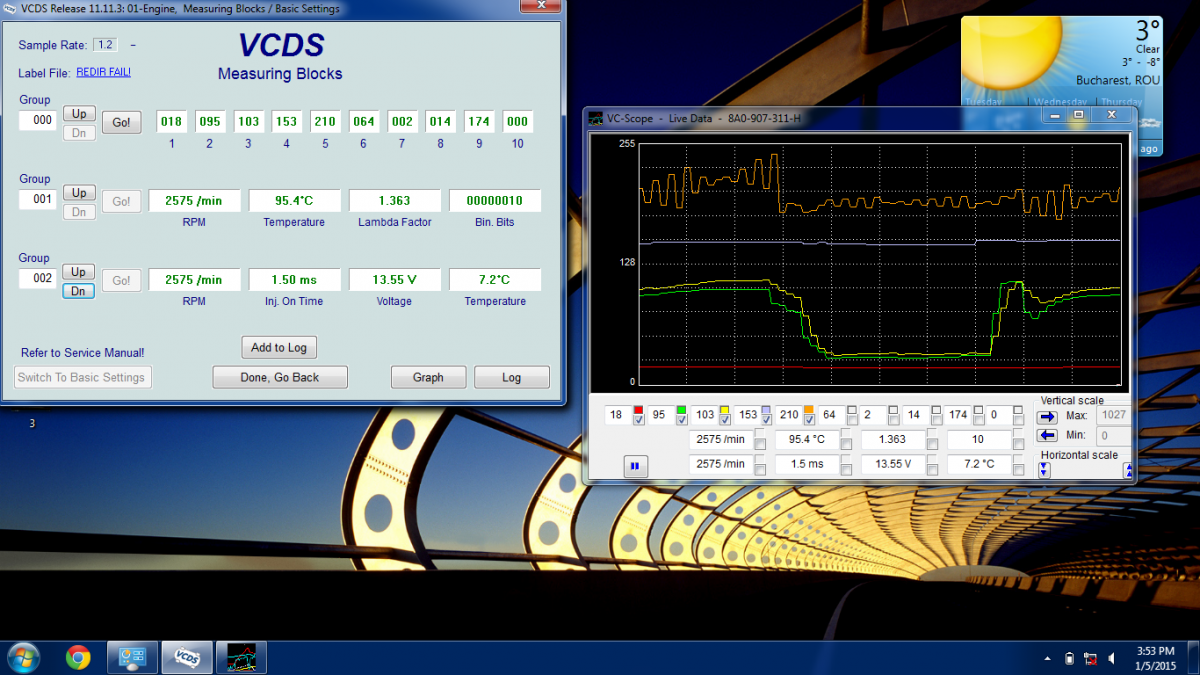This screenshot has height=675, width=1200.
Task: Check the box beside 95.4 °C in VC-Scope
Action: 846,444
